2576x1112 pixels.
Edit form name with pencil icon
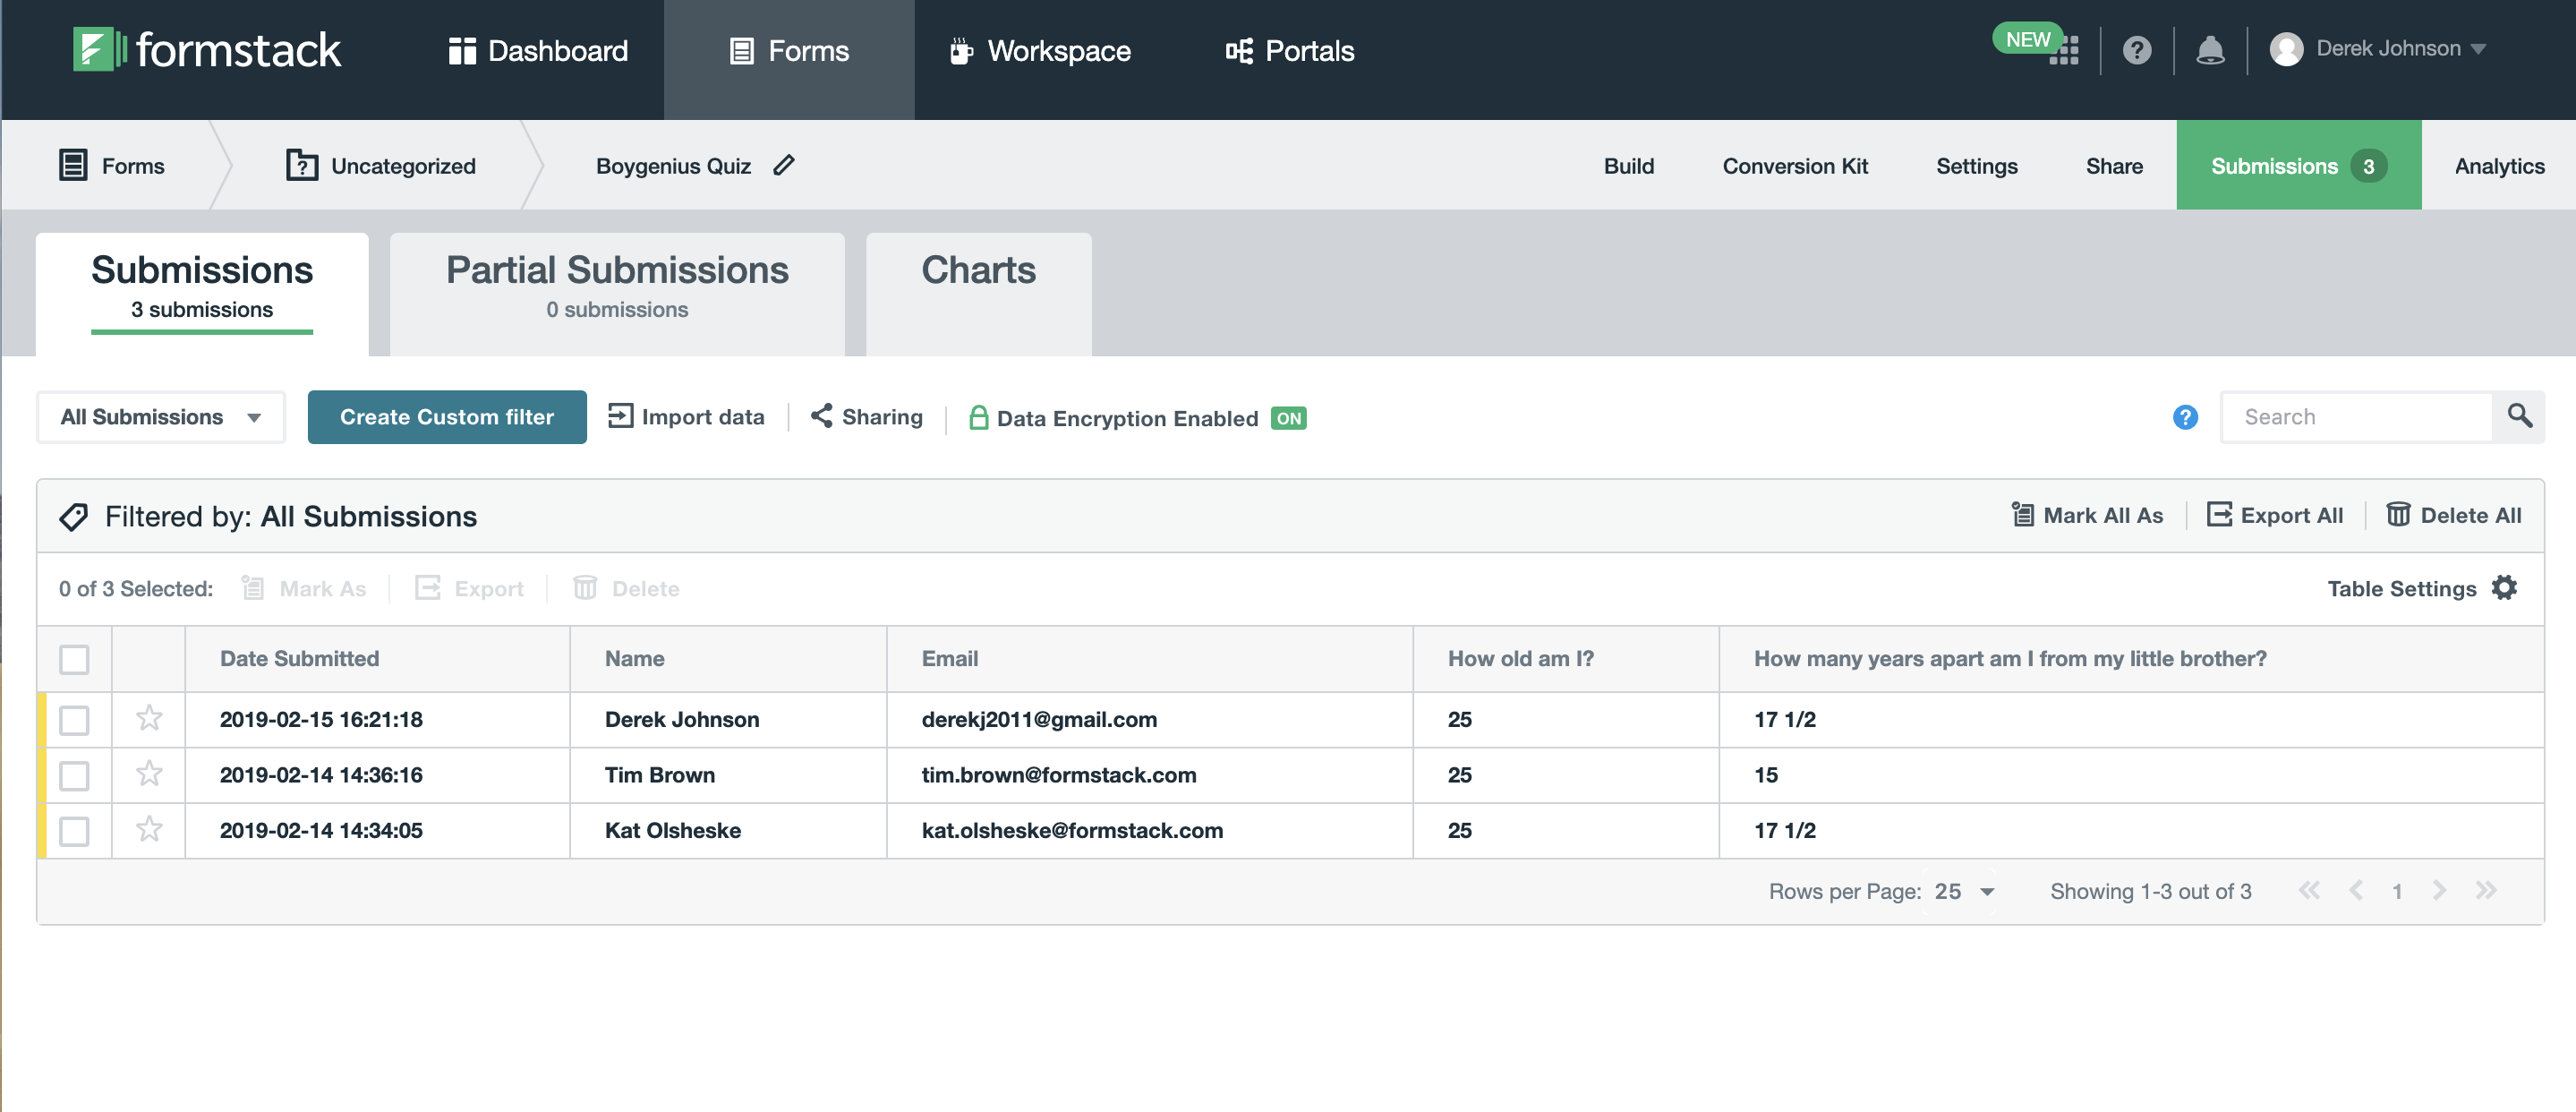(784, 165)
